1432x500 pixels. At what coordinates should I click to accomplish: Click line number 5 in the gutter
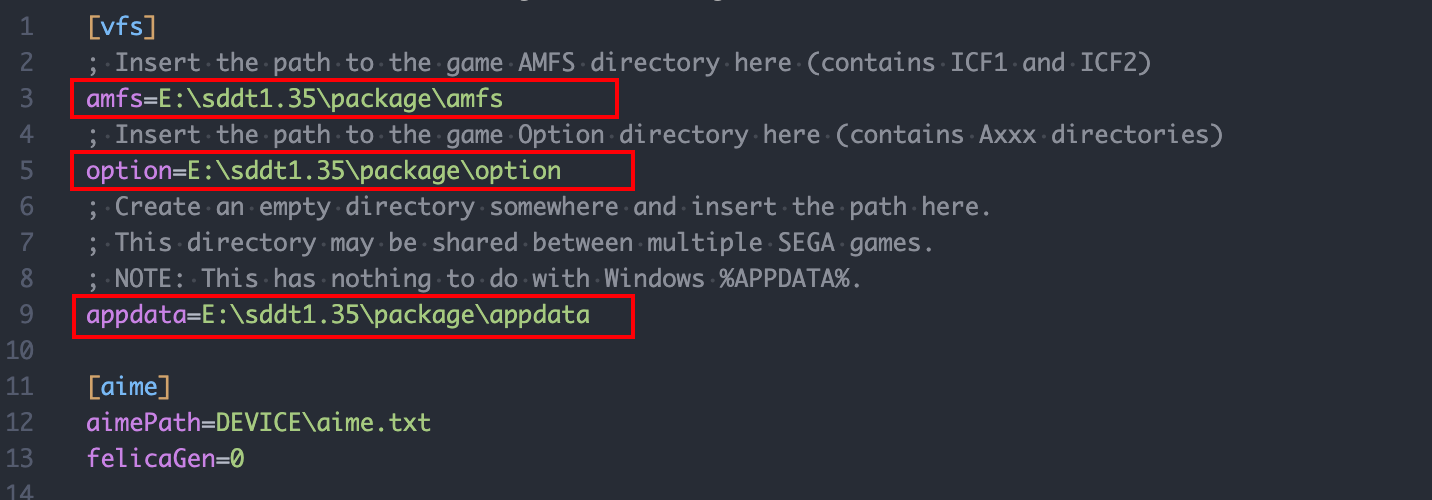(27, 170)
